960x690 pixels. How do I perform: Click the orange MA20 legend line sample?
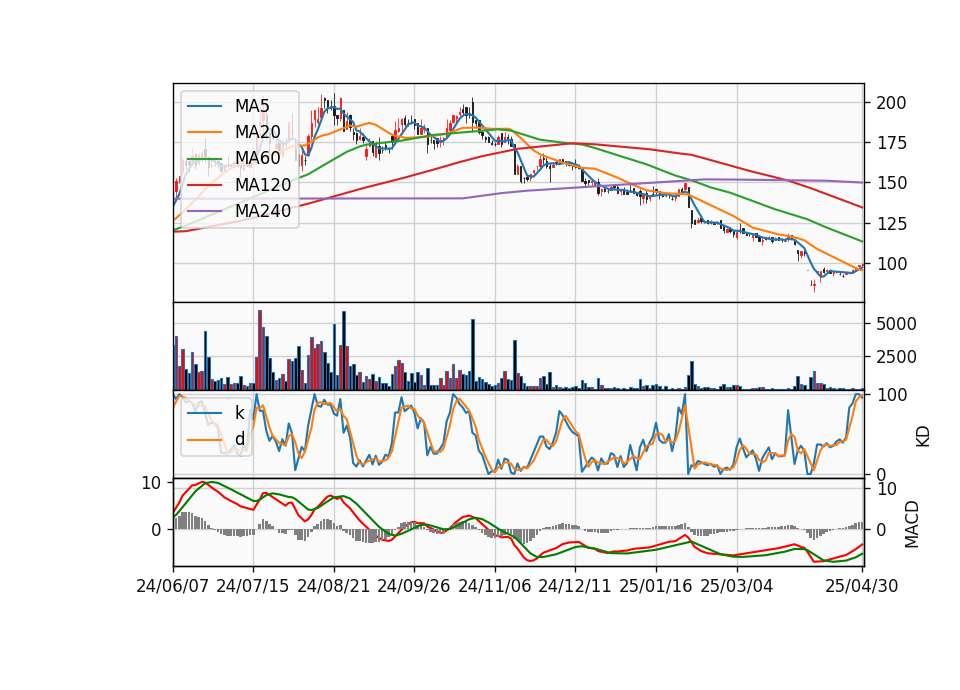tap(204, 132)
